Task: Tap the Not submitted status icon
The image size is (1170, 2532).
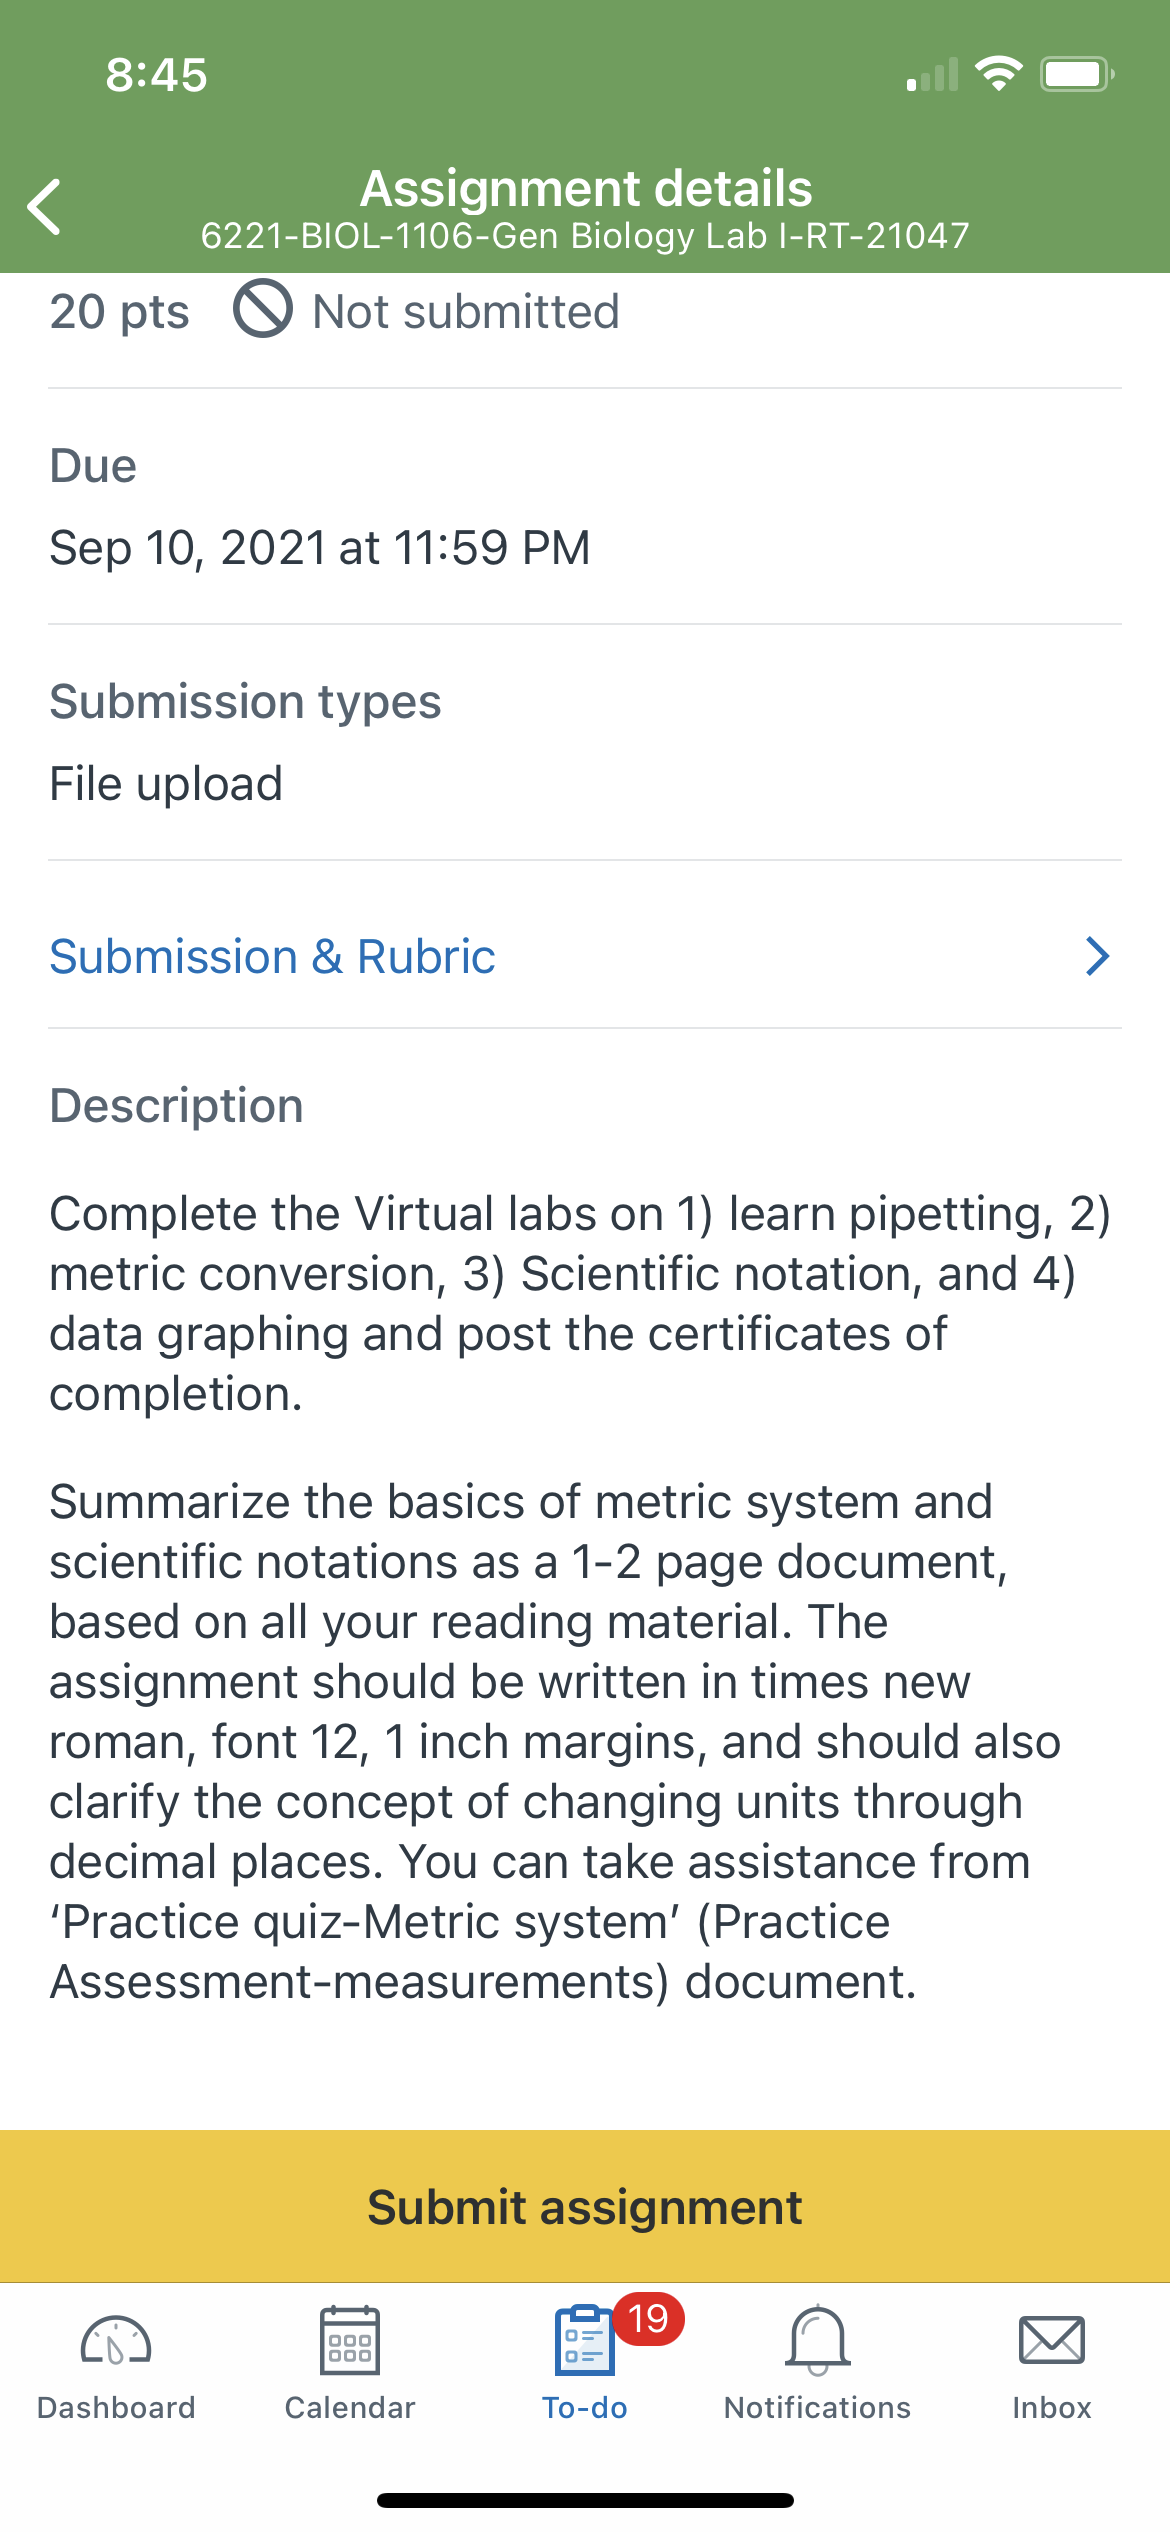Action: point(263,309)
